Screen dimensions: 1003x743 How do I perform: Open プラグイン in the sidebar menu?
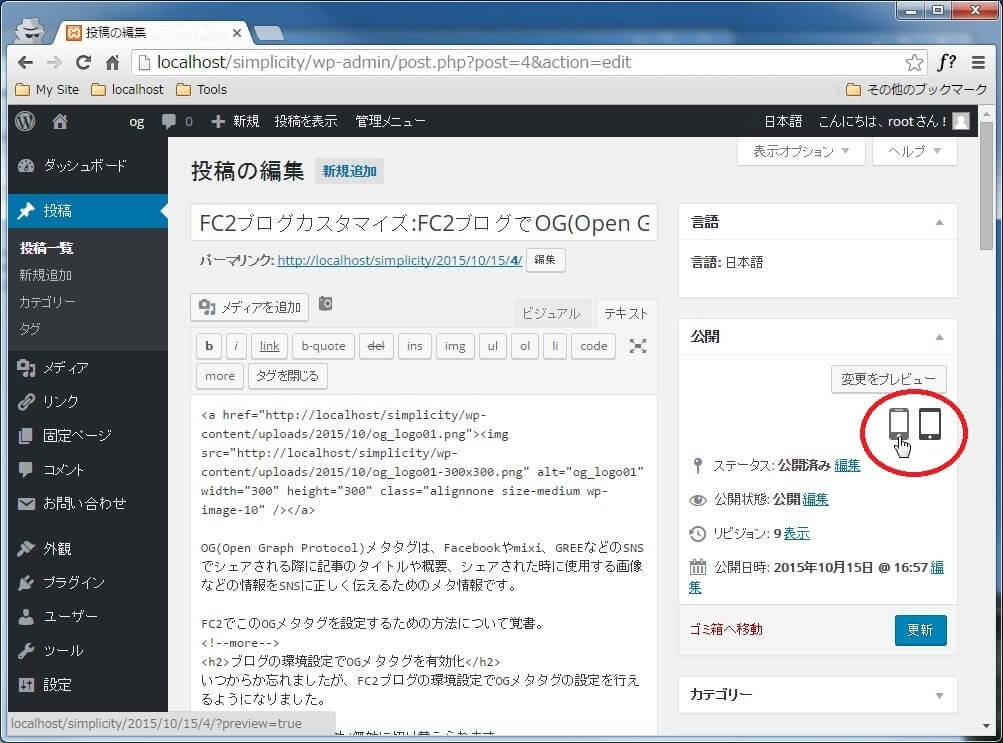(73, 582)
